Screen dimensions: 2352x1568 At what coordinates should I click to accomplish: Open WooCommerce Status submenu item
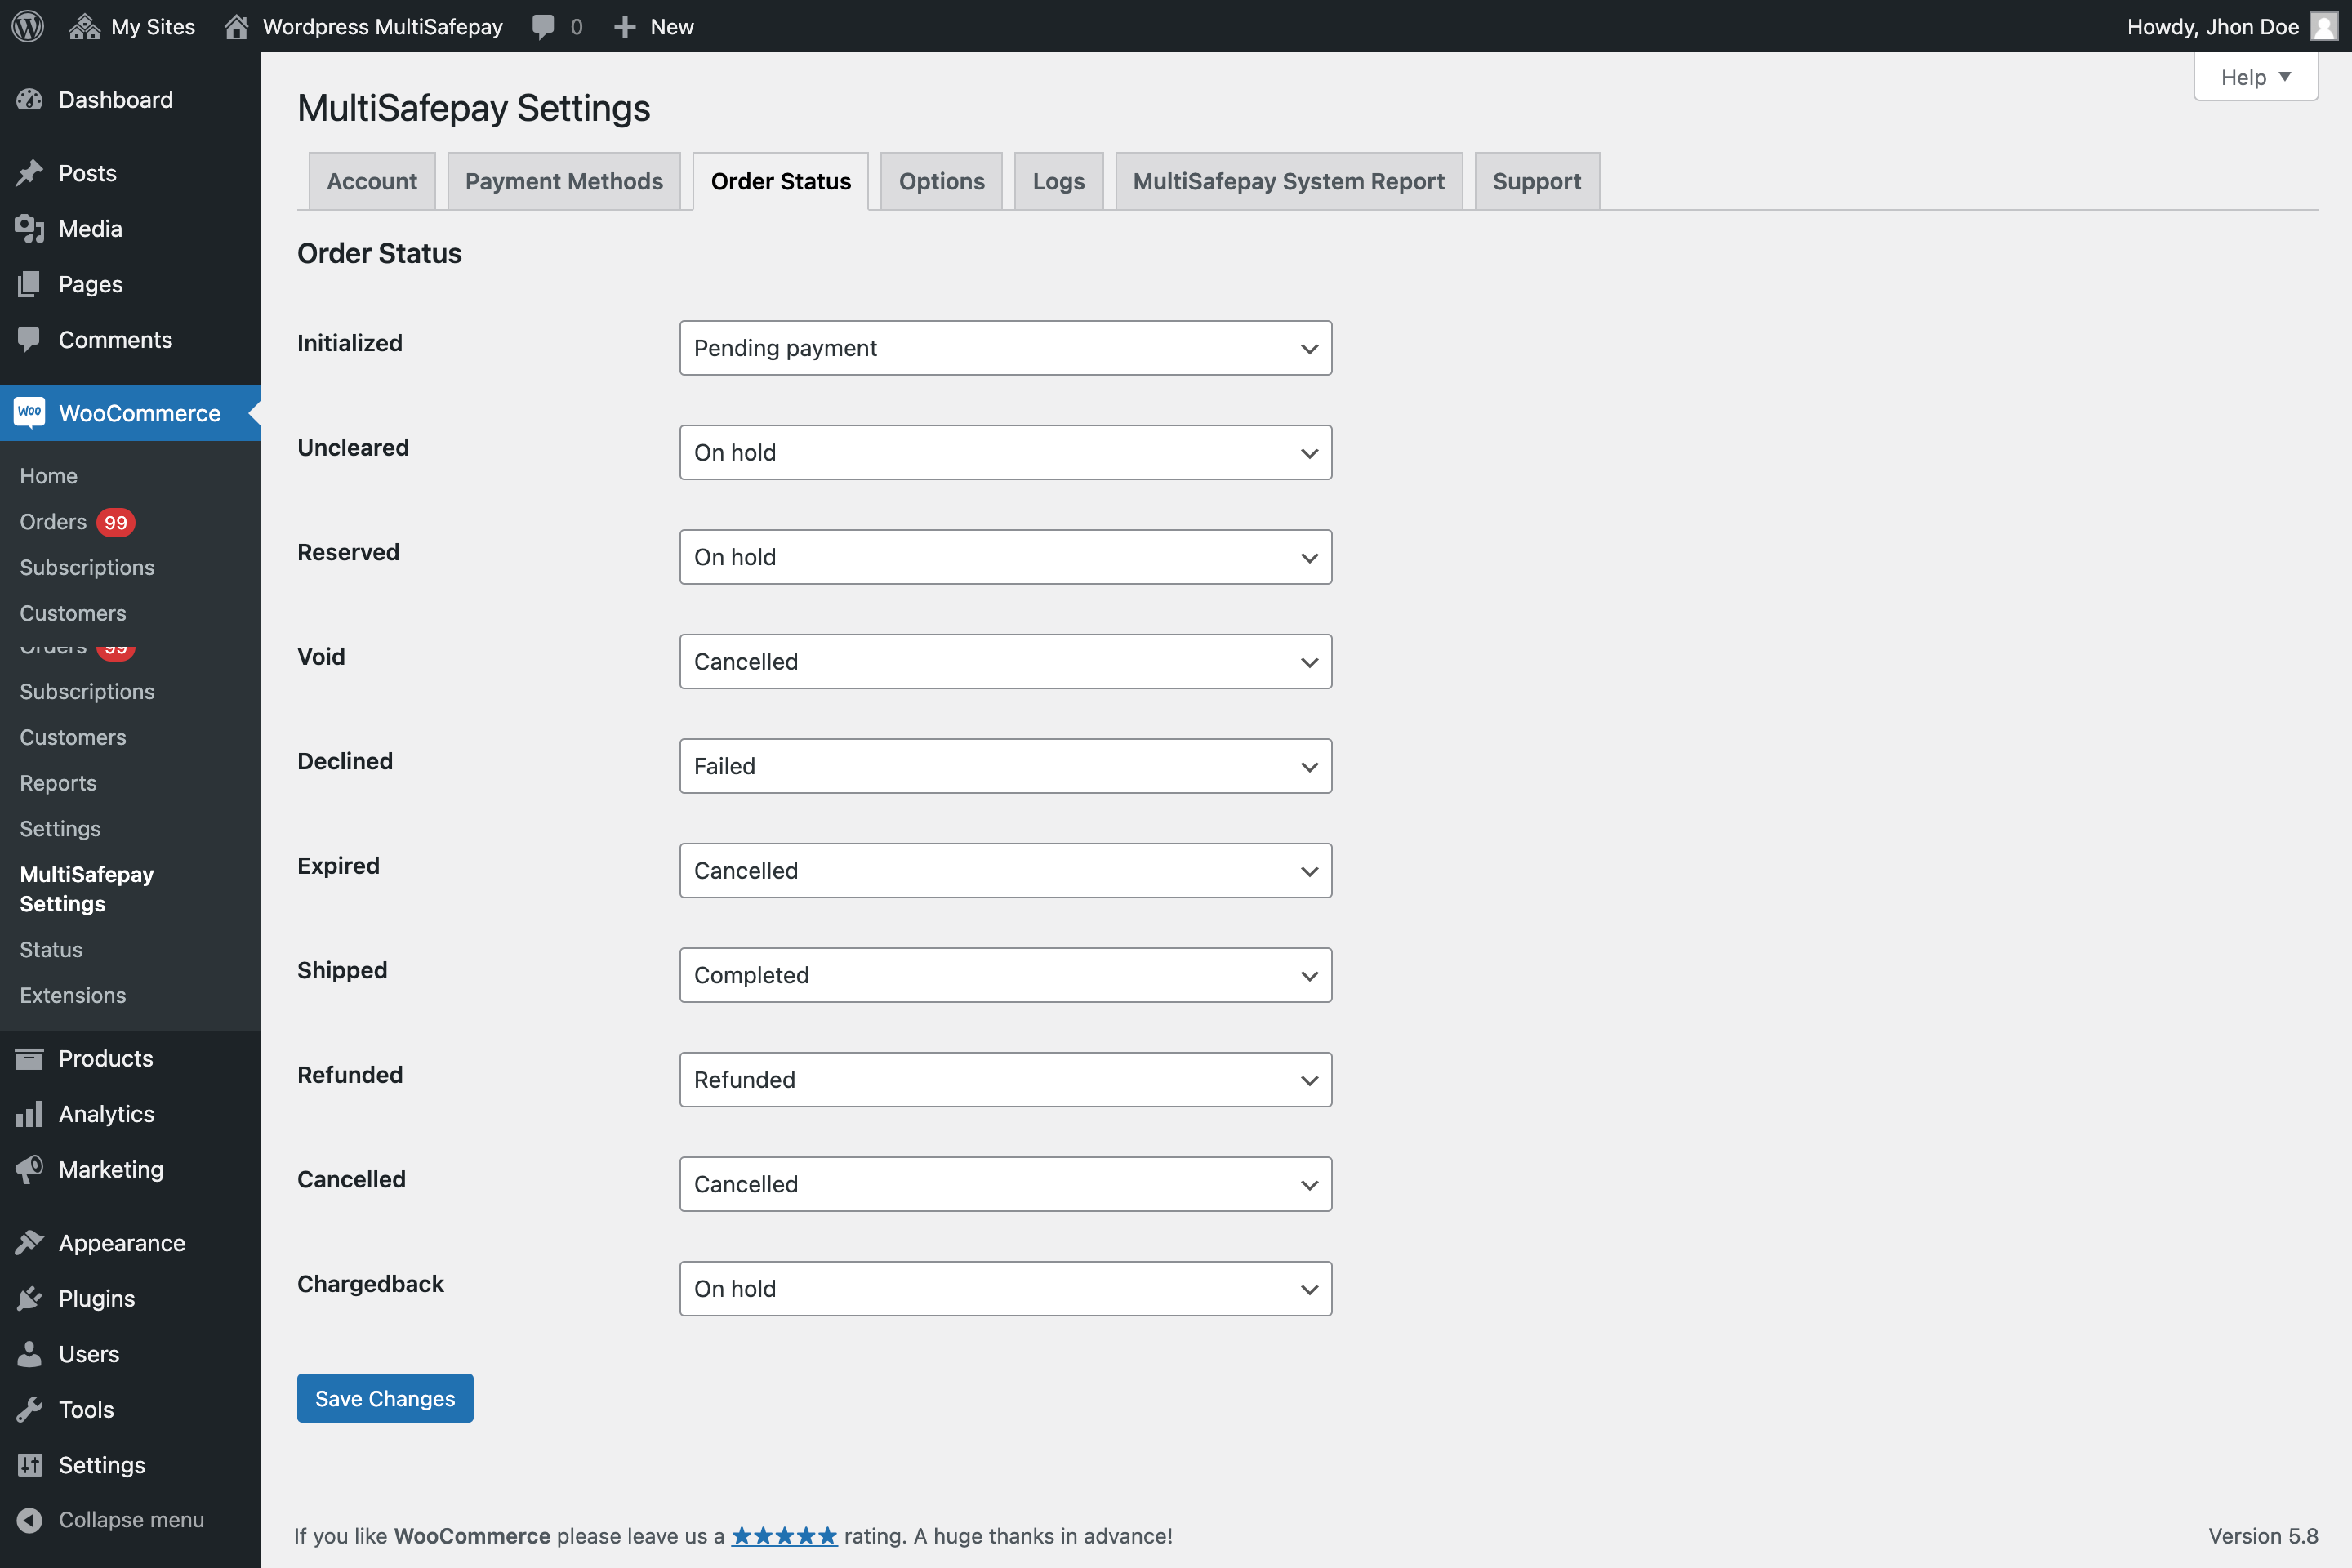pos(51,949)
